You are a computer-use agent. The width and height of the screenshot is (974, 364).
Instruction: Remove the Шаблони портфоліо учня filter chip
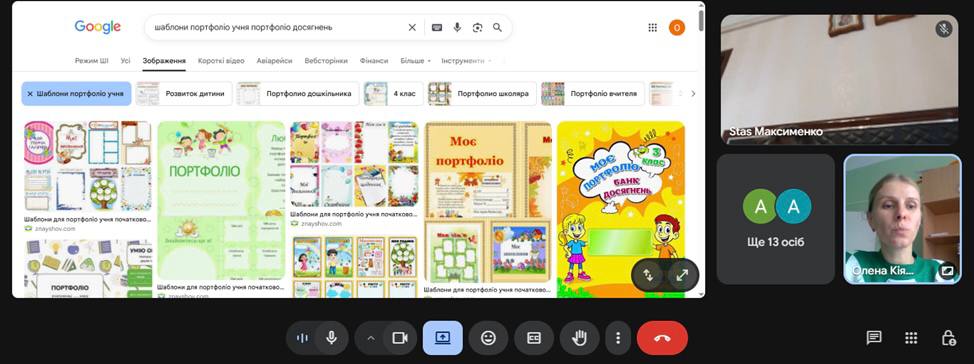click(30, 94)
